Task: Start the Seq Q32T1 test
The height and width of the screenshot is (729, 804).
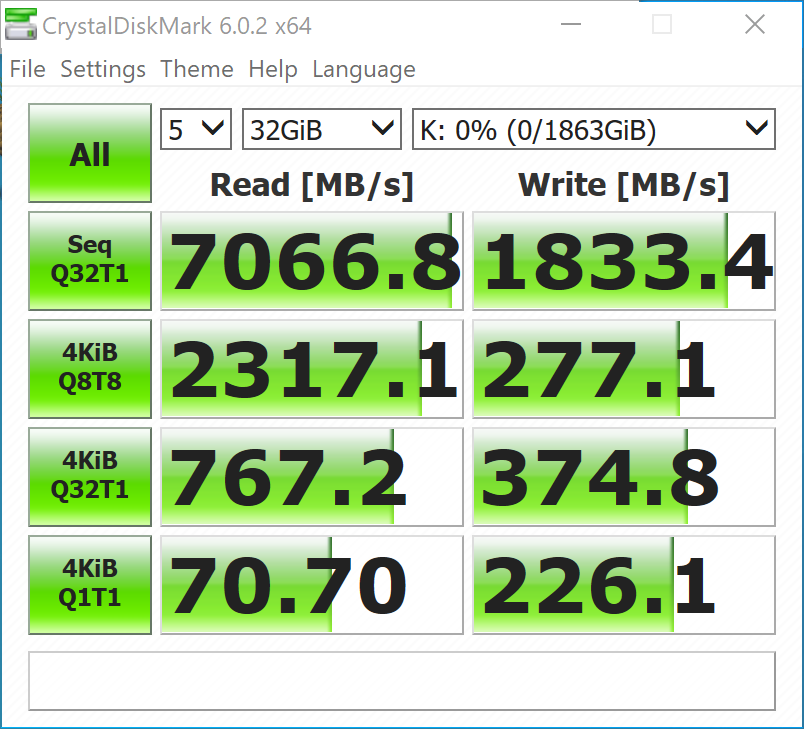Action: (90, 261)
